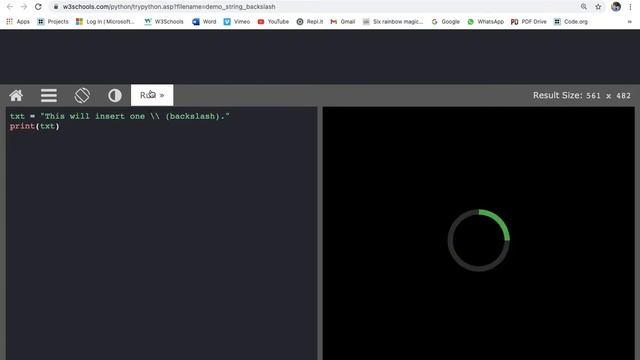Open the W3Schools bookmark

coord(164,22)
